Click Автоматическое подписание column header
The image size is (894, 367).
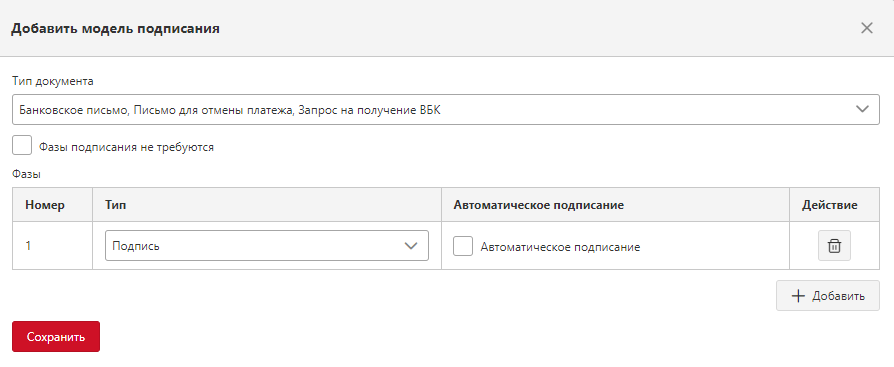pyautogui.click(x=539, y=205)
